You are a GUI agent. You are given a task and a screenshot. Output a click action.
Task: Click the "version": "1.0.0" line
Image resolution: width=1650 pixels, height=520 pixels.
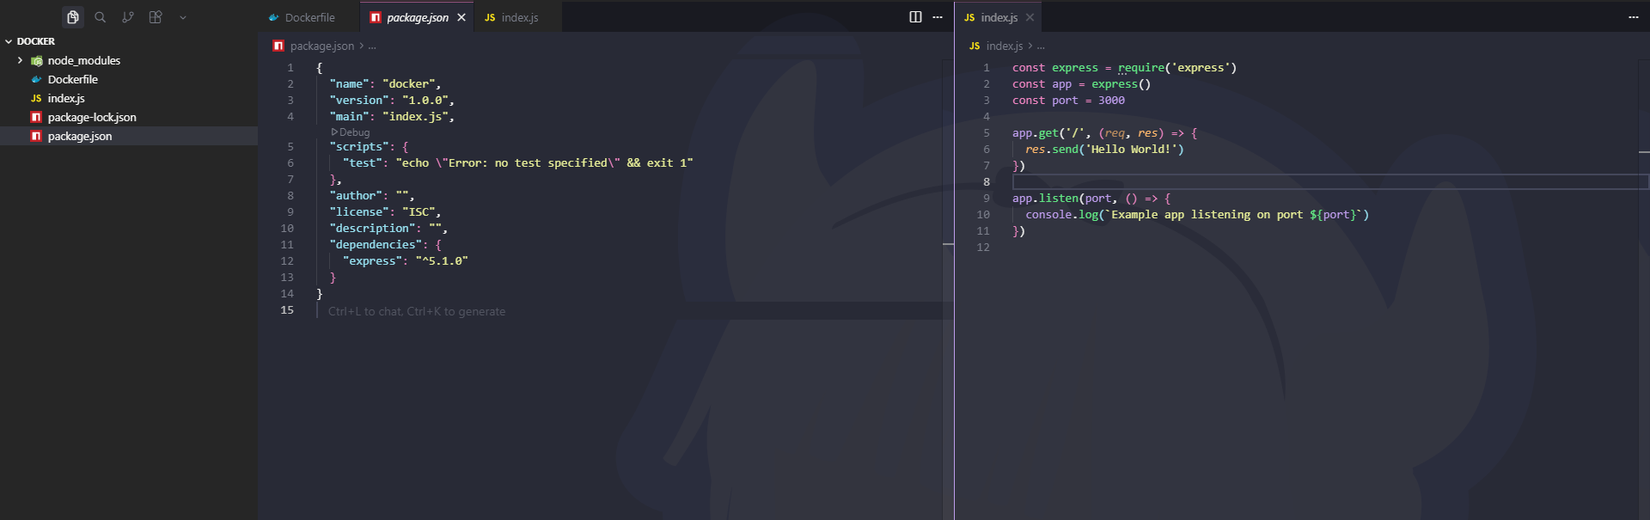point(392,100)
